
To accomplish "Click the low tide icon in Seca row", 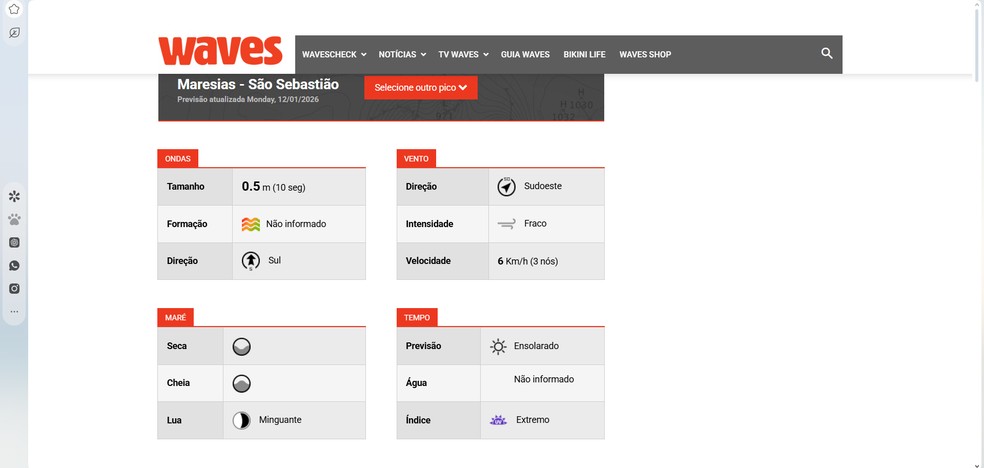I will (242, 346).
